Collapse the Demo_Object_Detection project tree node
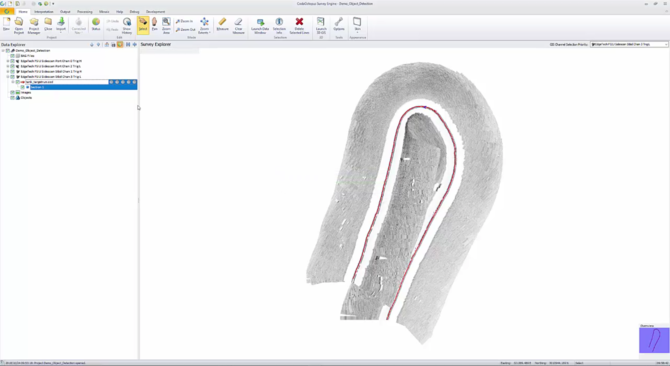670x366 pixels. [x=3, y=50]
